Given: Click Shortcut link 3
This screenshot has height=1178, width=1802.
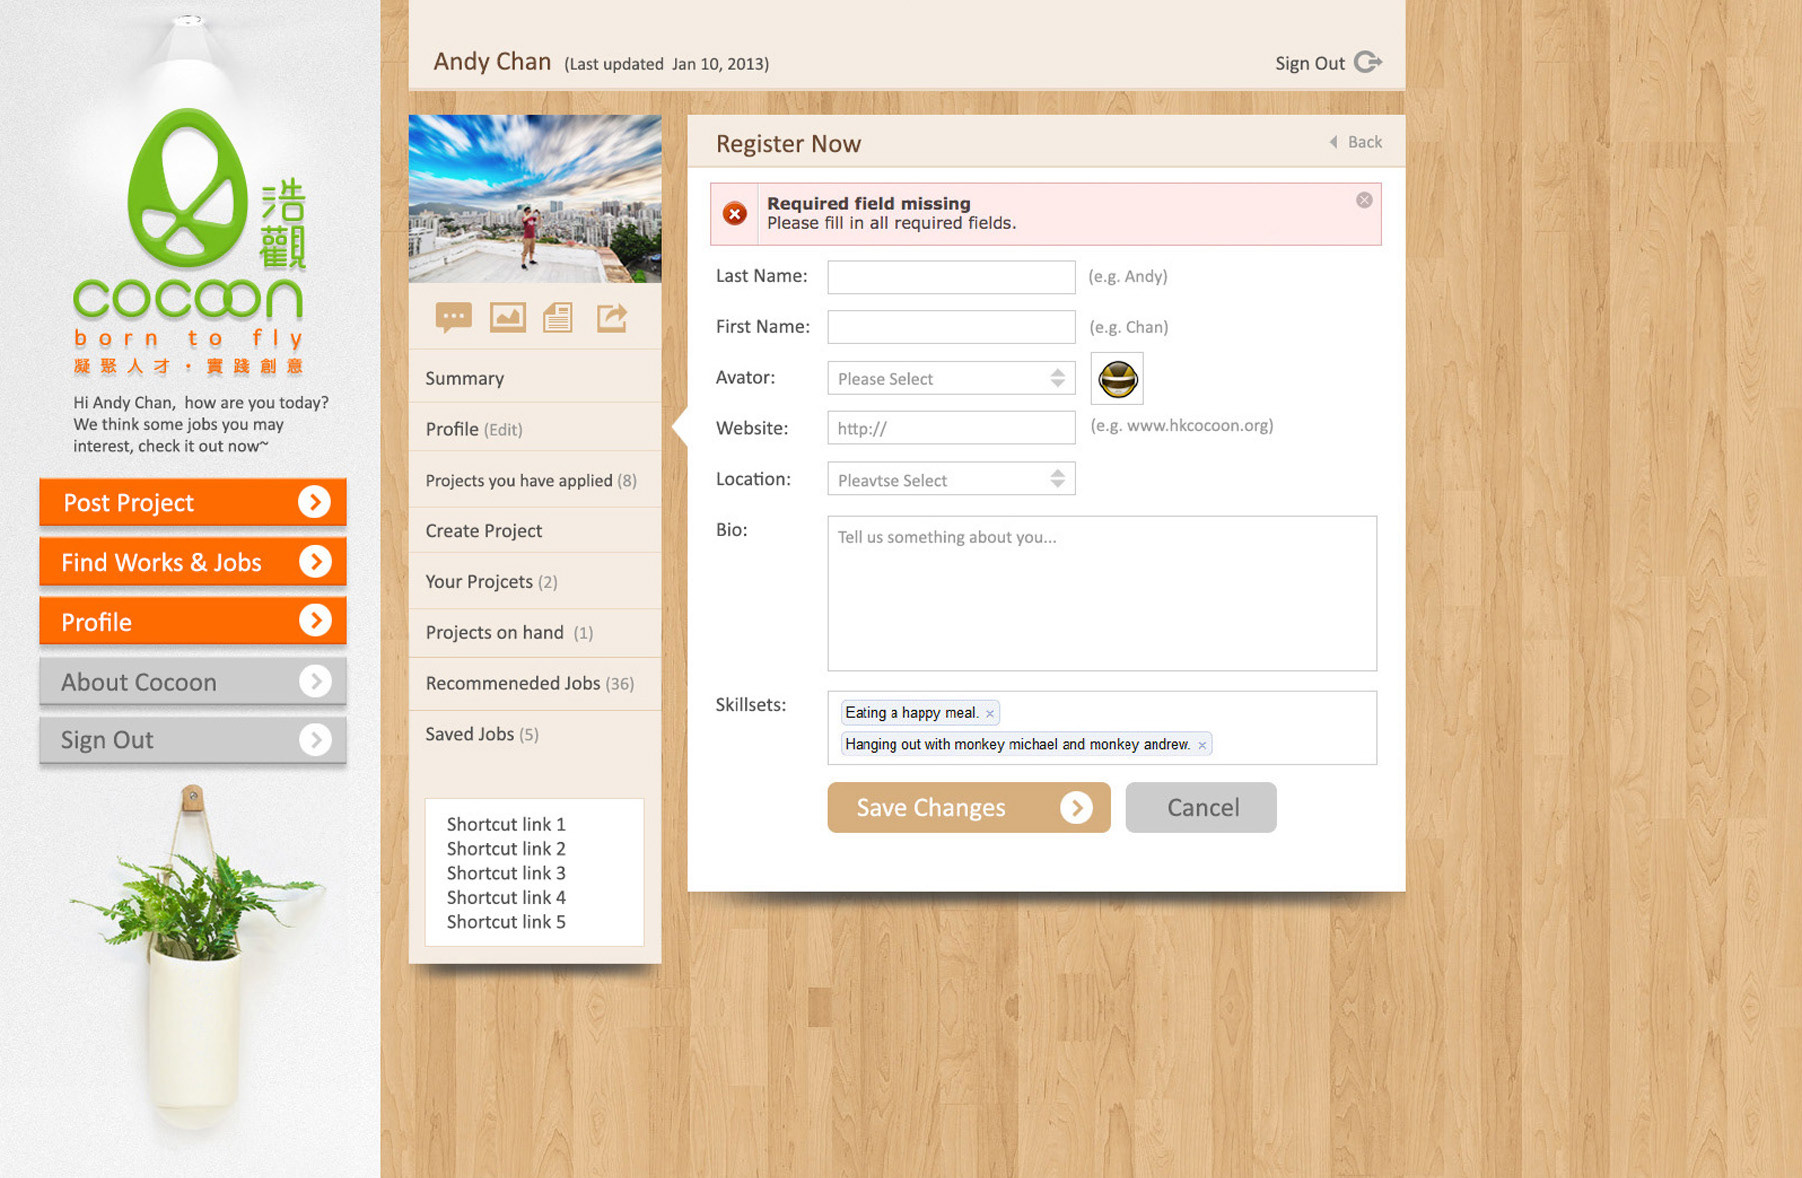Looking at the screenshot, I should pyautogui.click(x=506, y=873).
